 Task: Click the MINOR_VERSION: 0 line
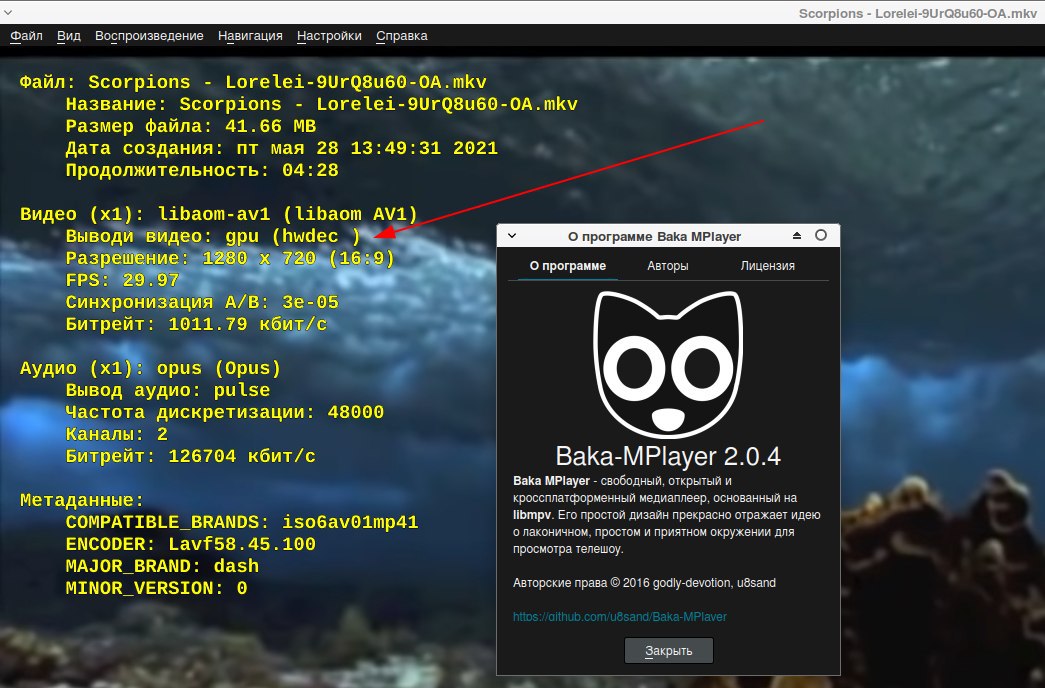[x=157, y=588]
